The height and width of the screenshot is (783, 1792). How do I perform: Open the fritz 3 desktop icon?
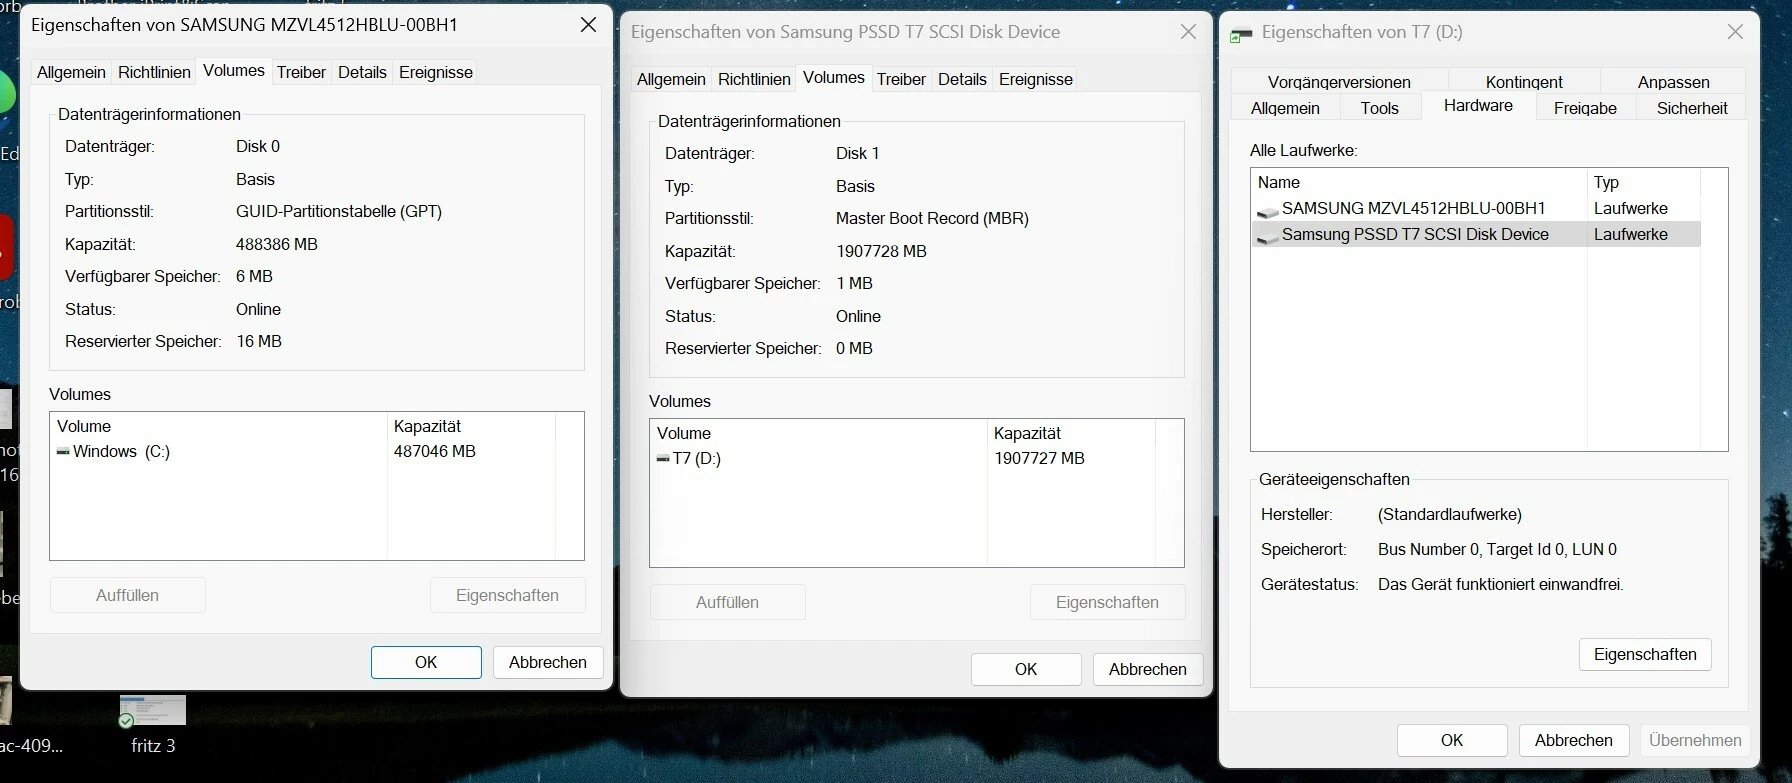coord(153,724)
